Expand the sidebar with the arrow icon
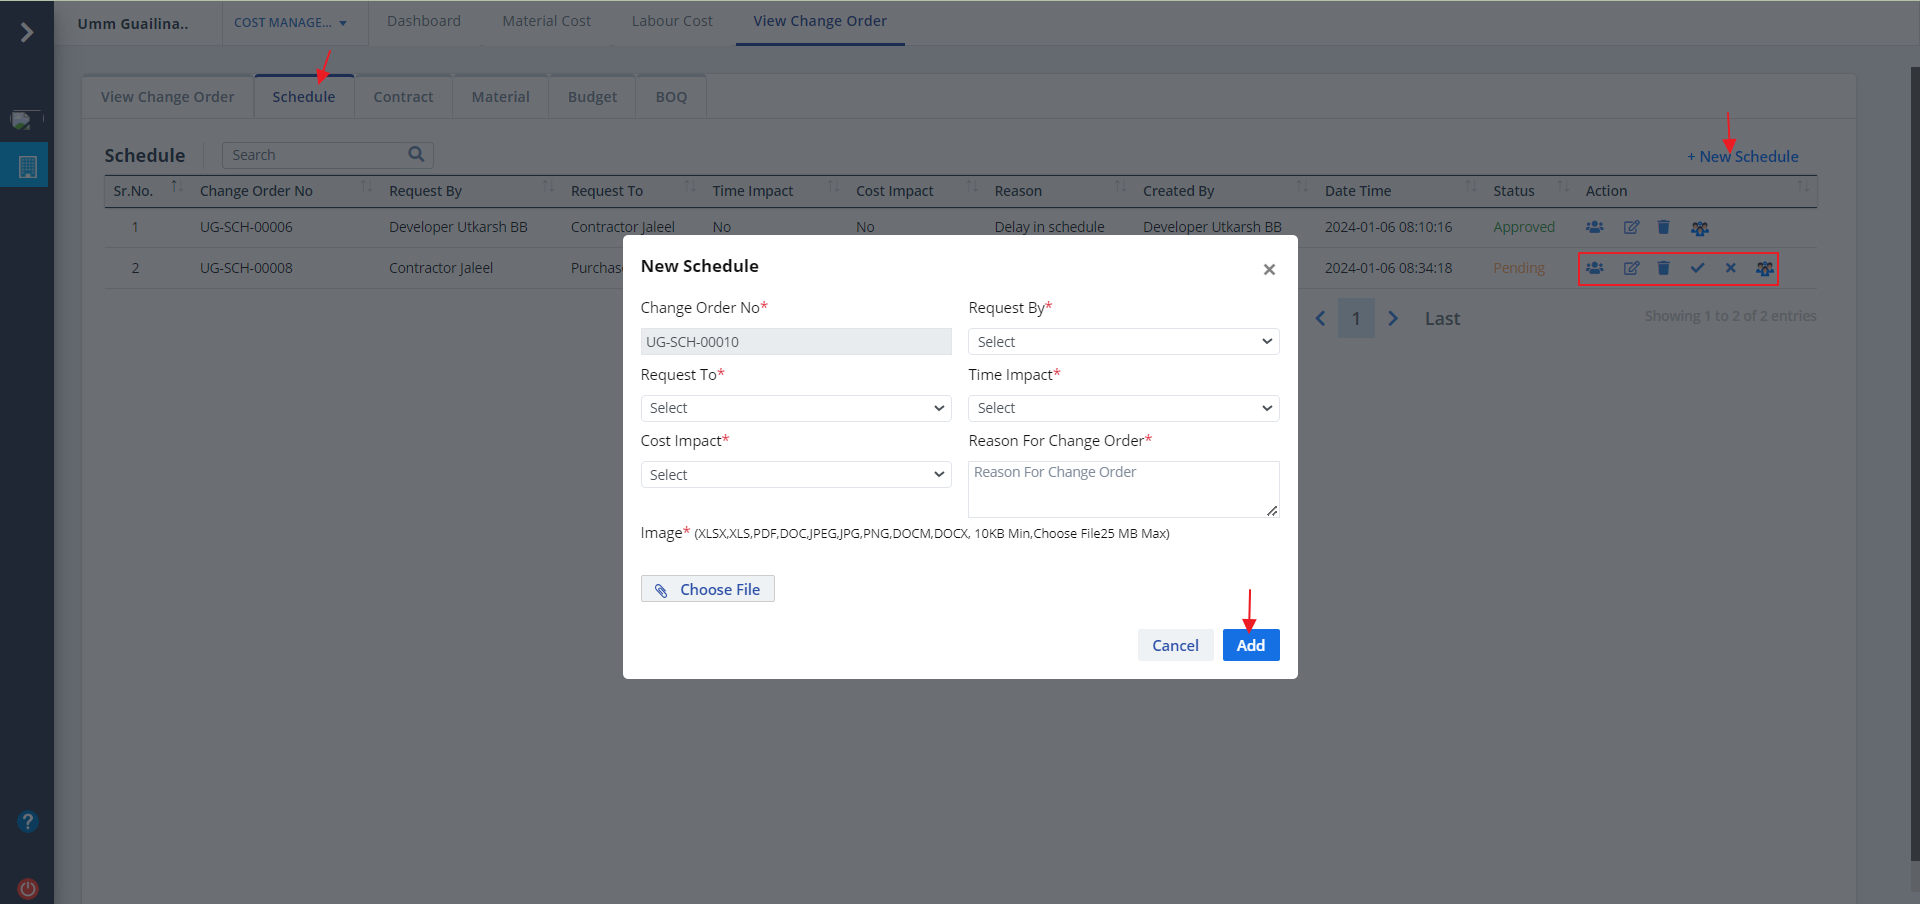 (27, 33)
